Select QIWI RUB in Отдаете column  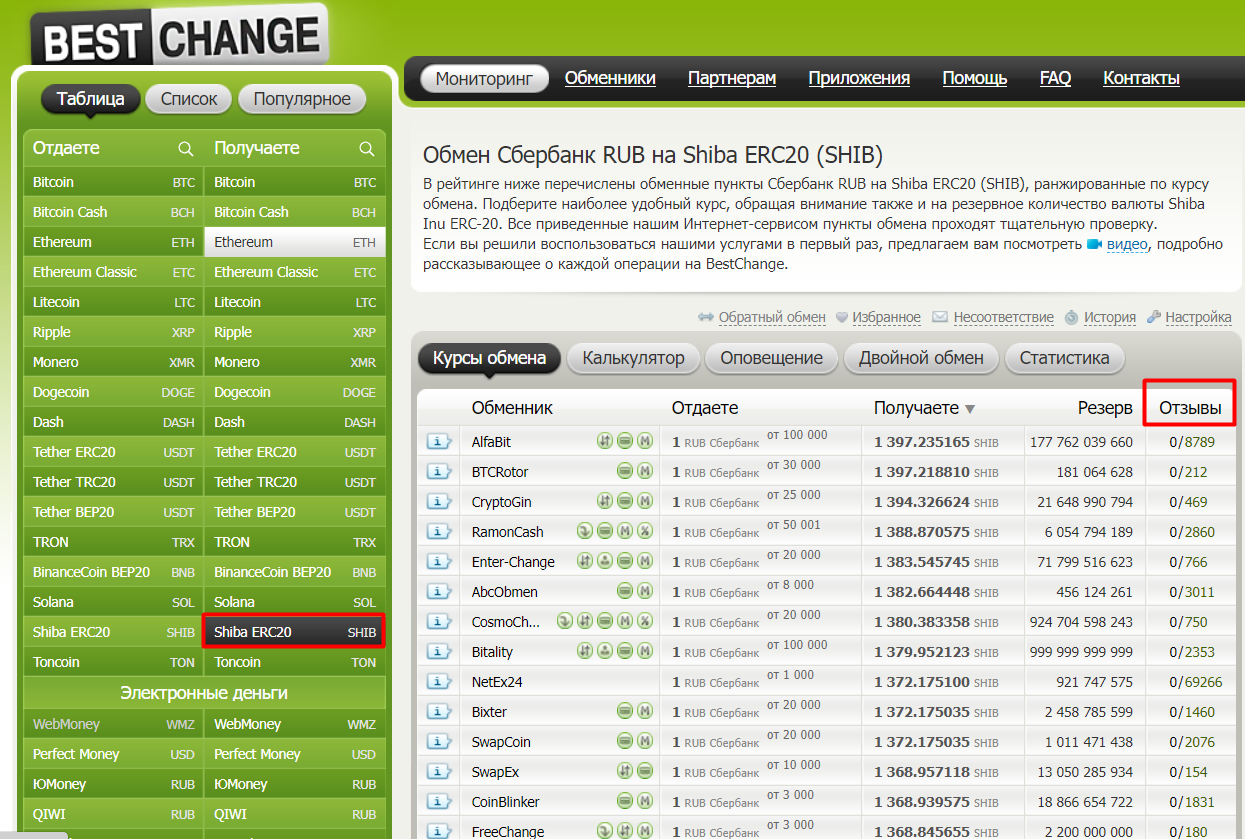coord(113,814)
